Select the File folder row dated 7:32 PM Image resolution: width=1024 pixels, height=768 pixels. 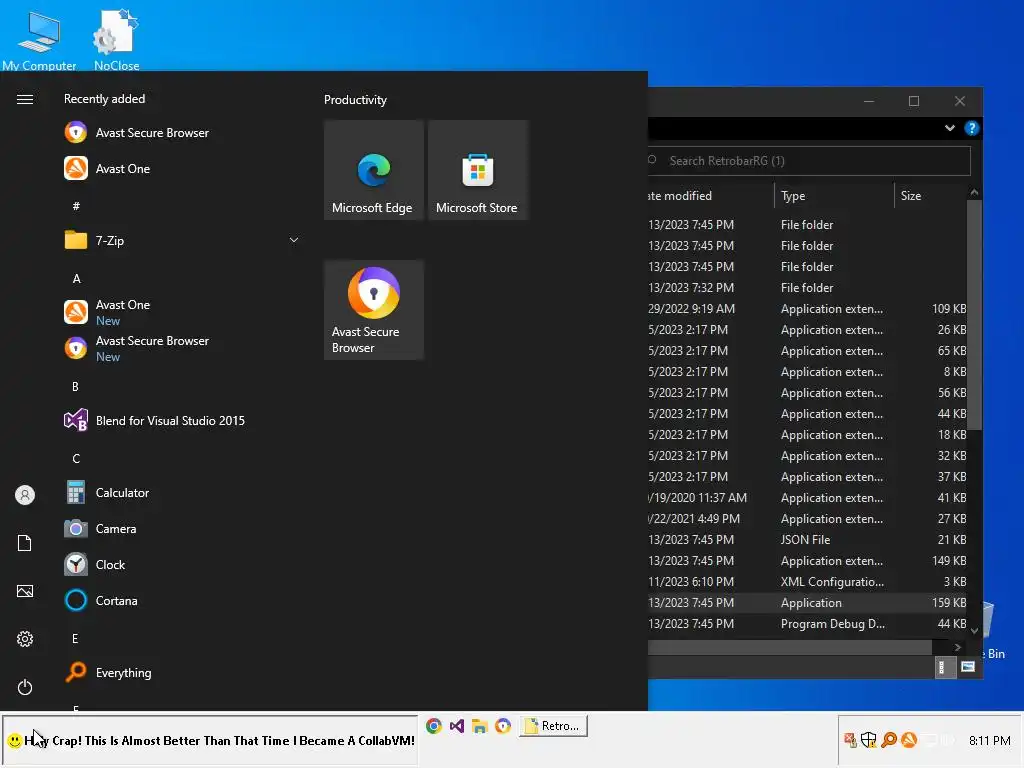[x=807, y=287]
